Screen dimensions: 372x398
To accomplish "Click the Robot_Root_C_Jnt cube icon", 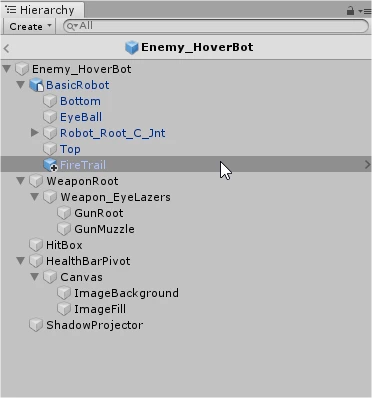I will pyautogui.click(x=50, y=133).
